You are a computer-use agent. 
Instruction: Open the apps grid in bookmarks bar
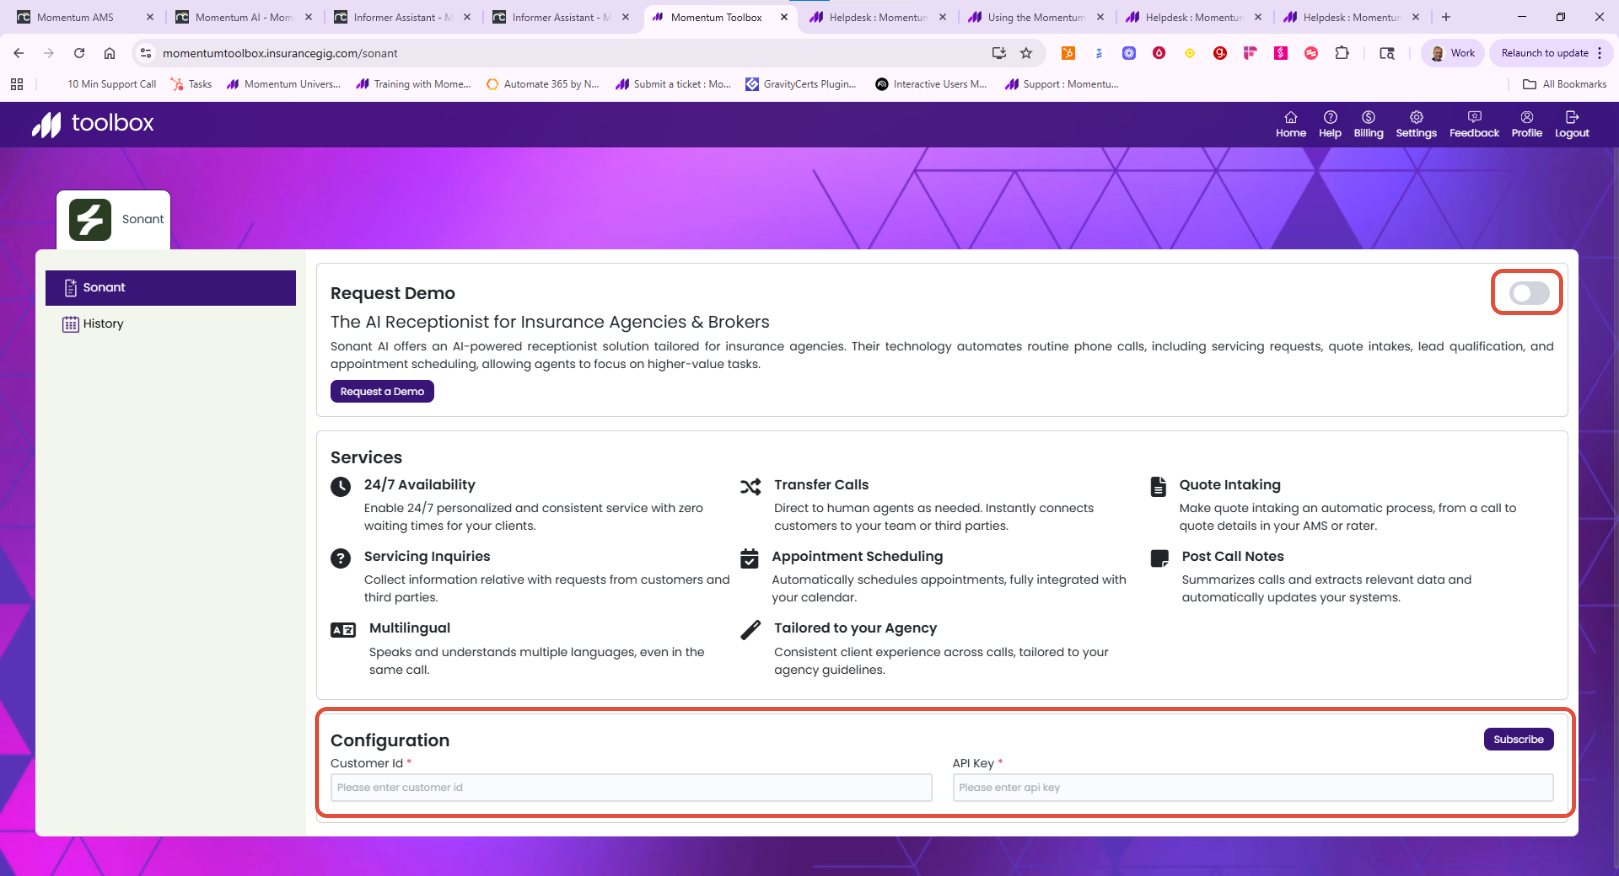tap(17, 84)
